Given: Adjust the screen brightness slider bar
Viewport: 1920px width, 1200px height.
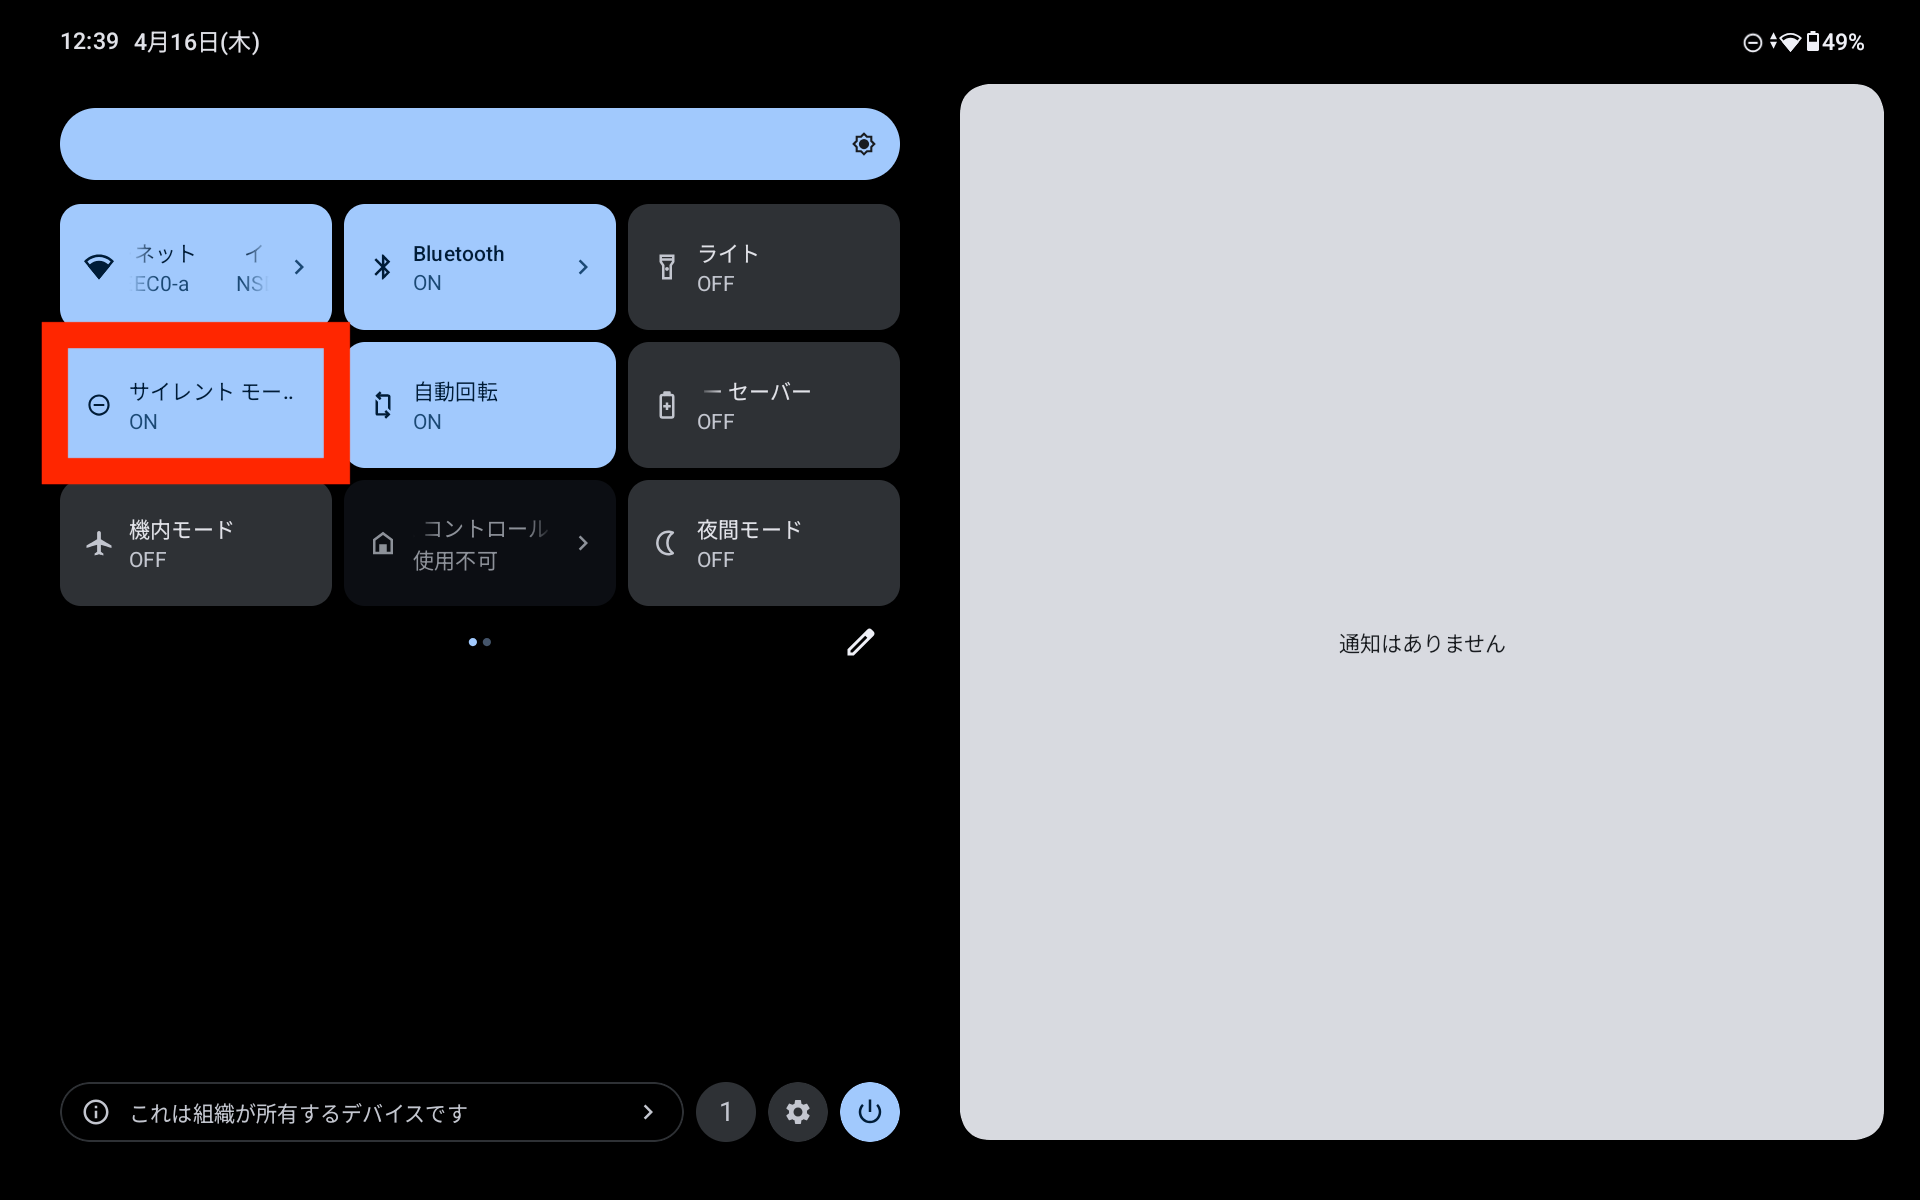Looking at the screenshot, I should [480, 144].
